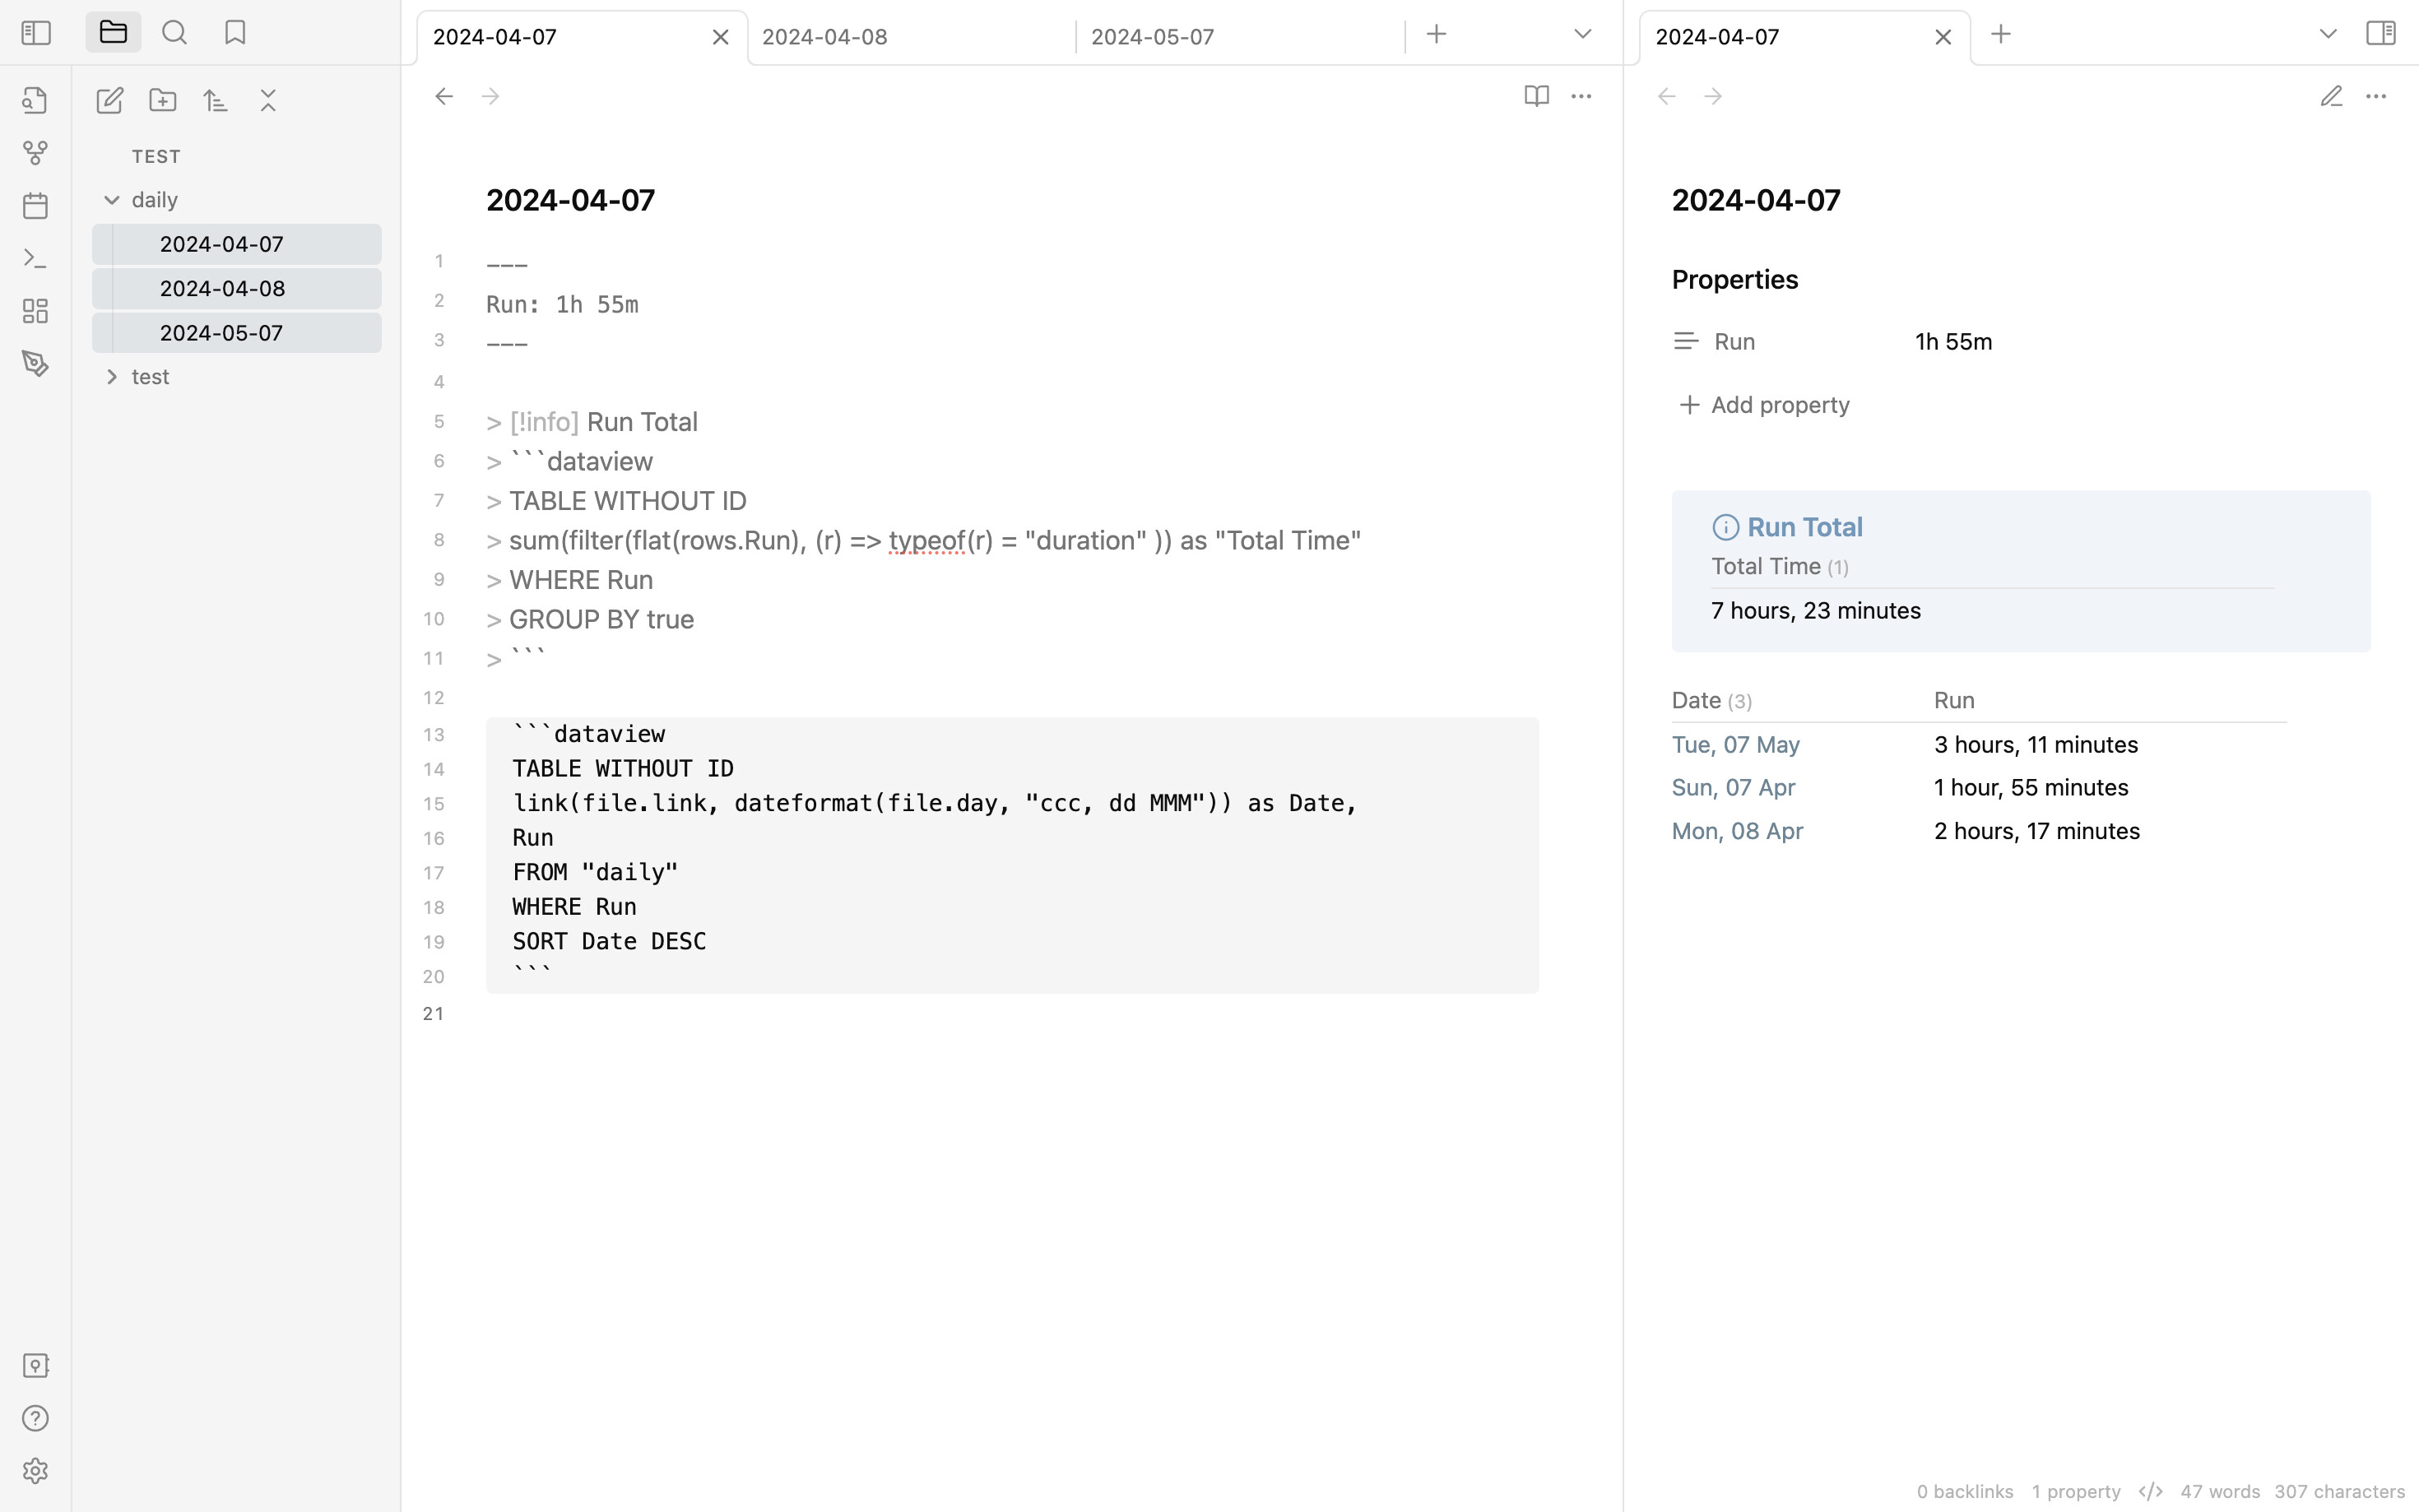This screenshot has width=2419, height=1512.
Task: Click the 'GROUP BY true' line in editor
Action: (x=601, y=619)
